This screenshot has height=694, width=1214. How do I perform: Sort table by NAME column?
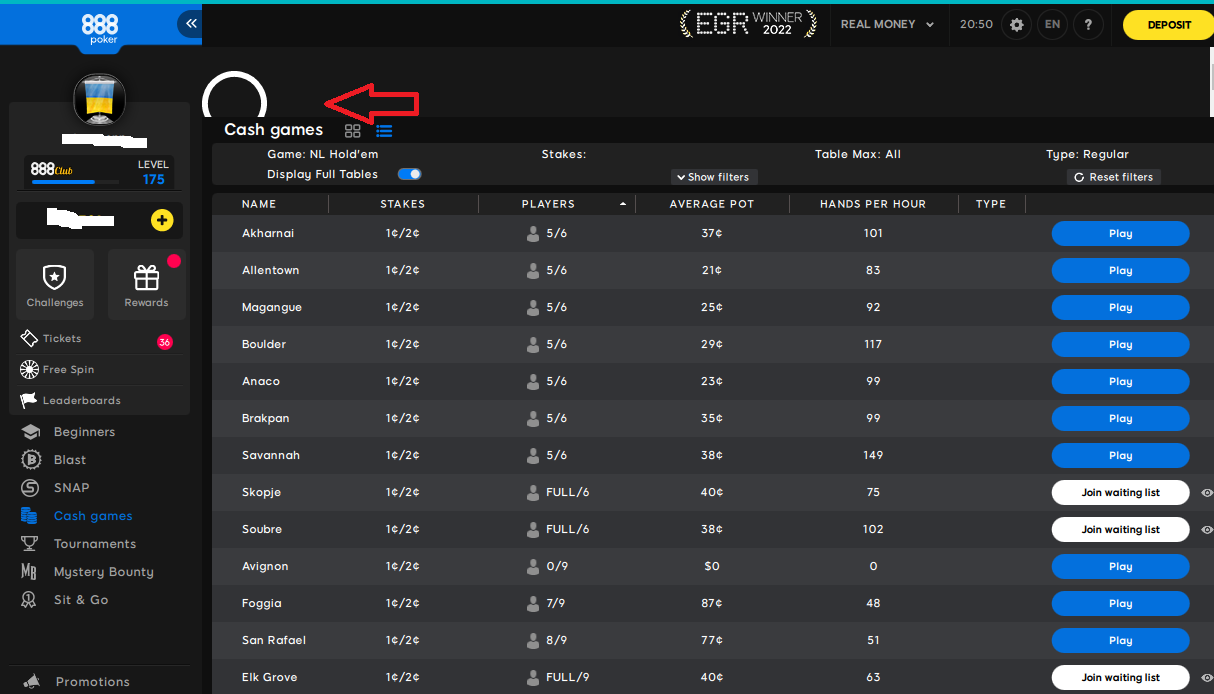coord(259,204)
